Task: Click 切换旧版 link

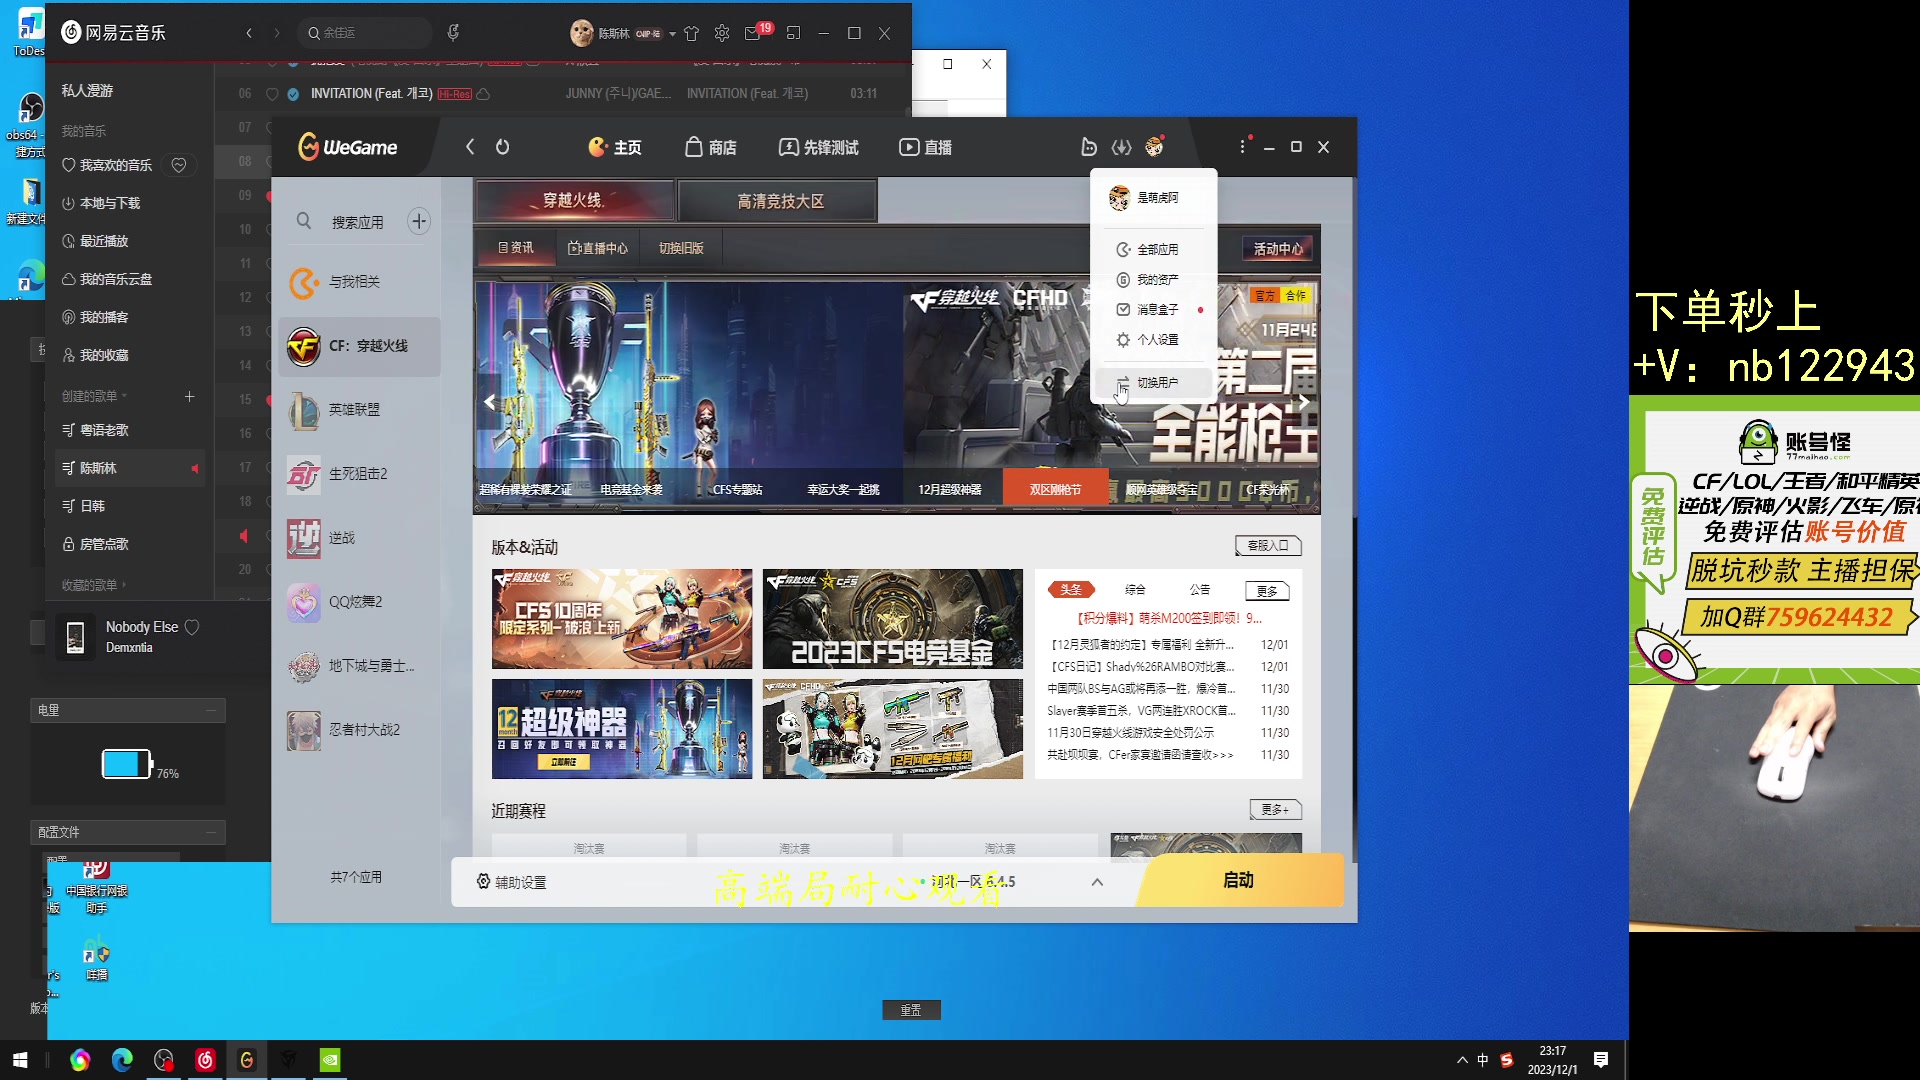Action: tap(681, 248)
